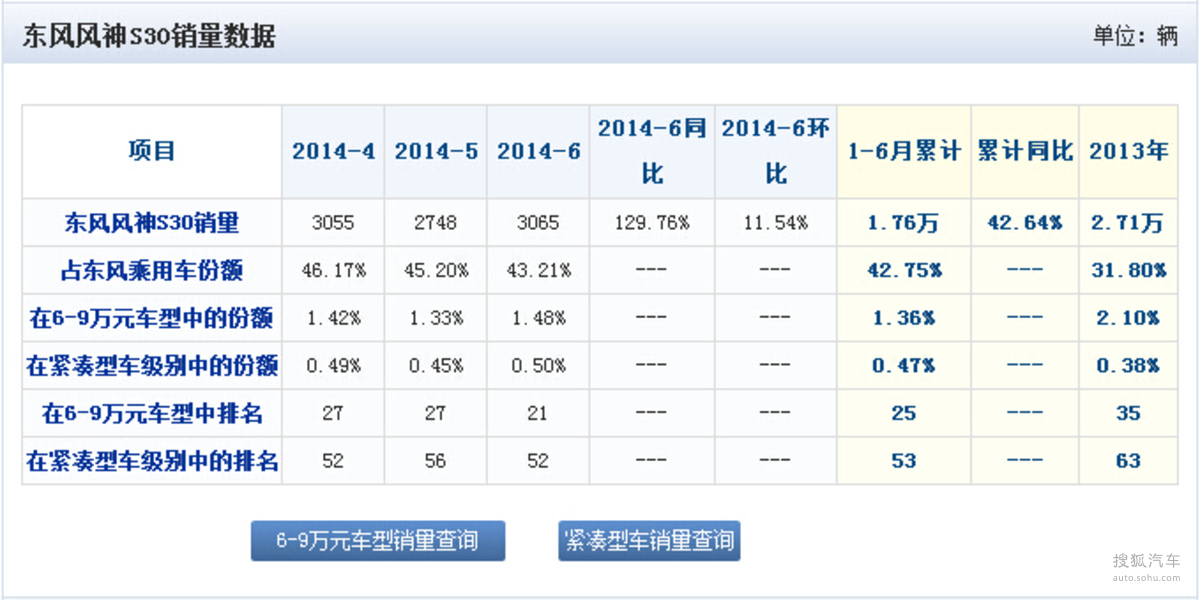This screenshot has height=600, width=1200.
Task: Click the 在6-9万元车型中的份额 row label
Action: [x=152, y=318]
